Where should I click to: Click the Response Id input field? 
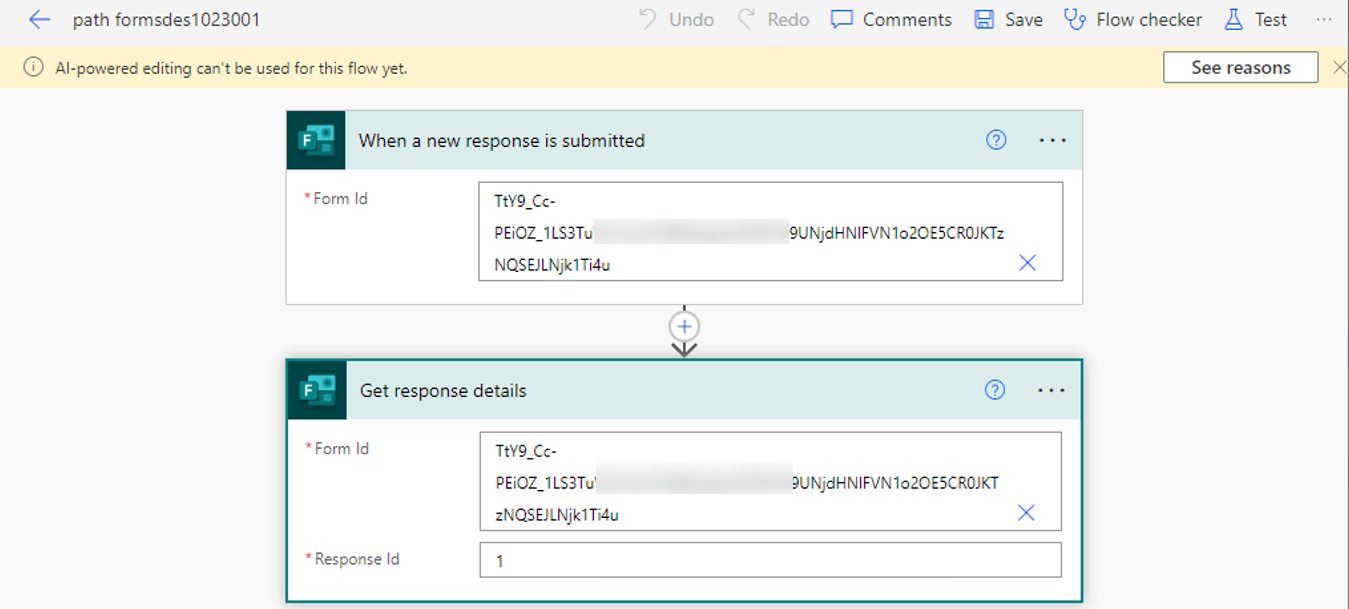(770, 561)
